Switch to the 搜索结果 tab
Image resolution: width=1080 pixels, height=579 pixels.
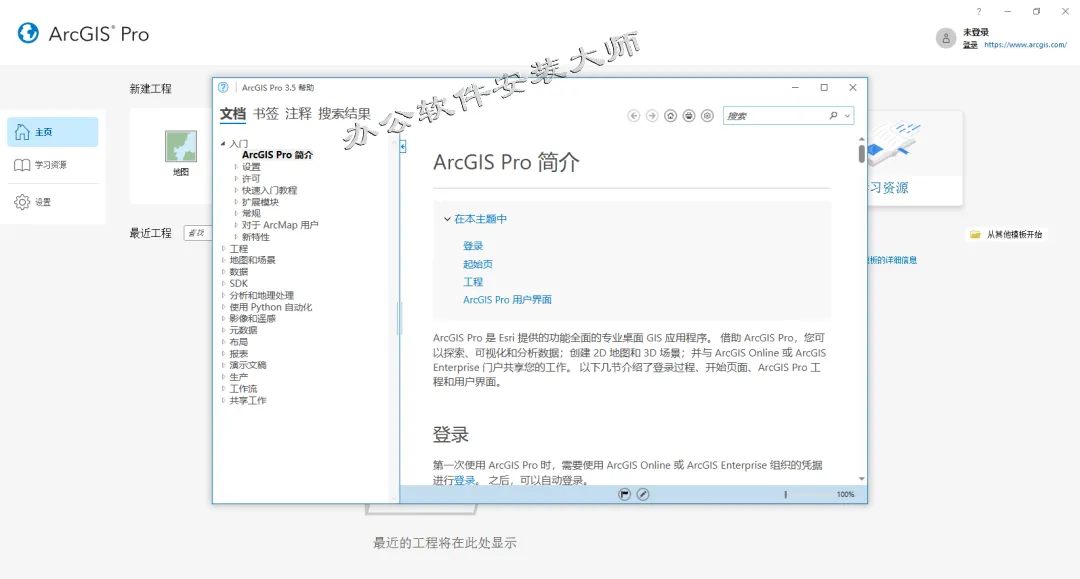pyautogui.click(x=344, y=114)
